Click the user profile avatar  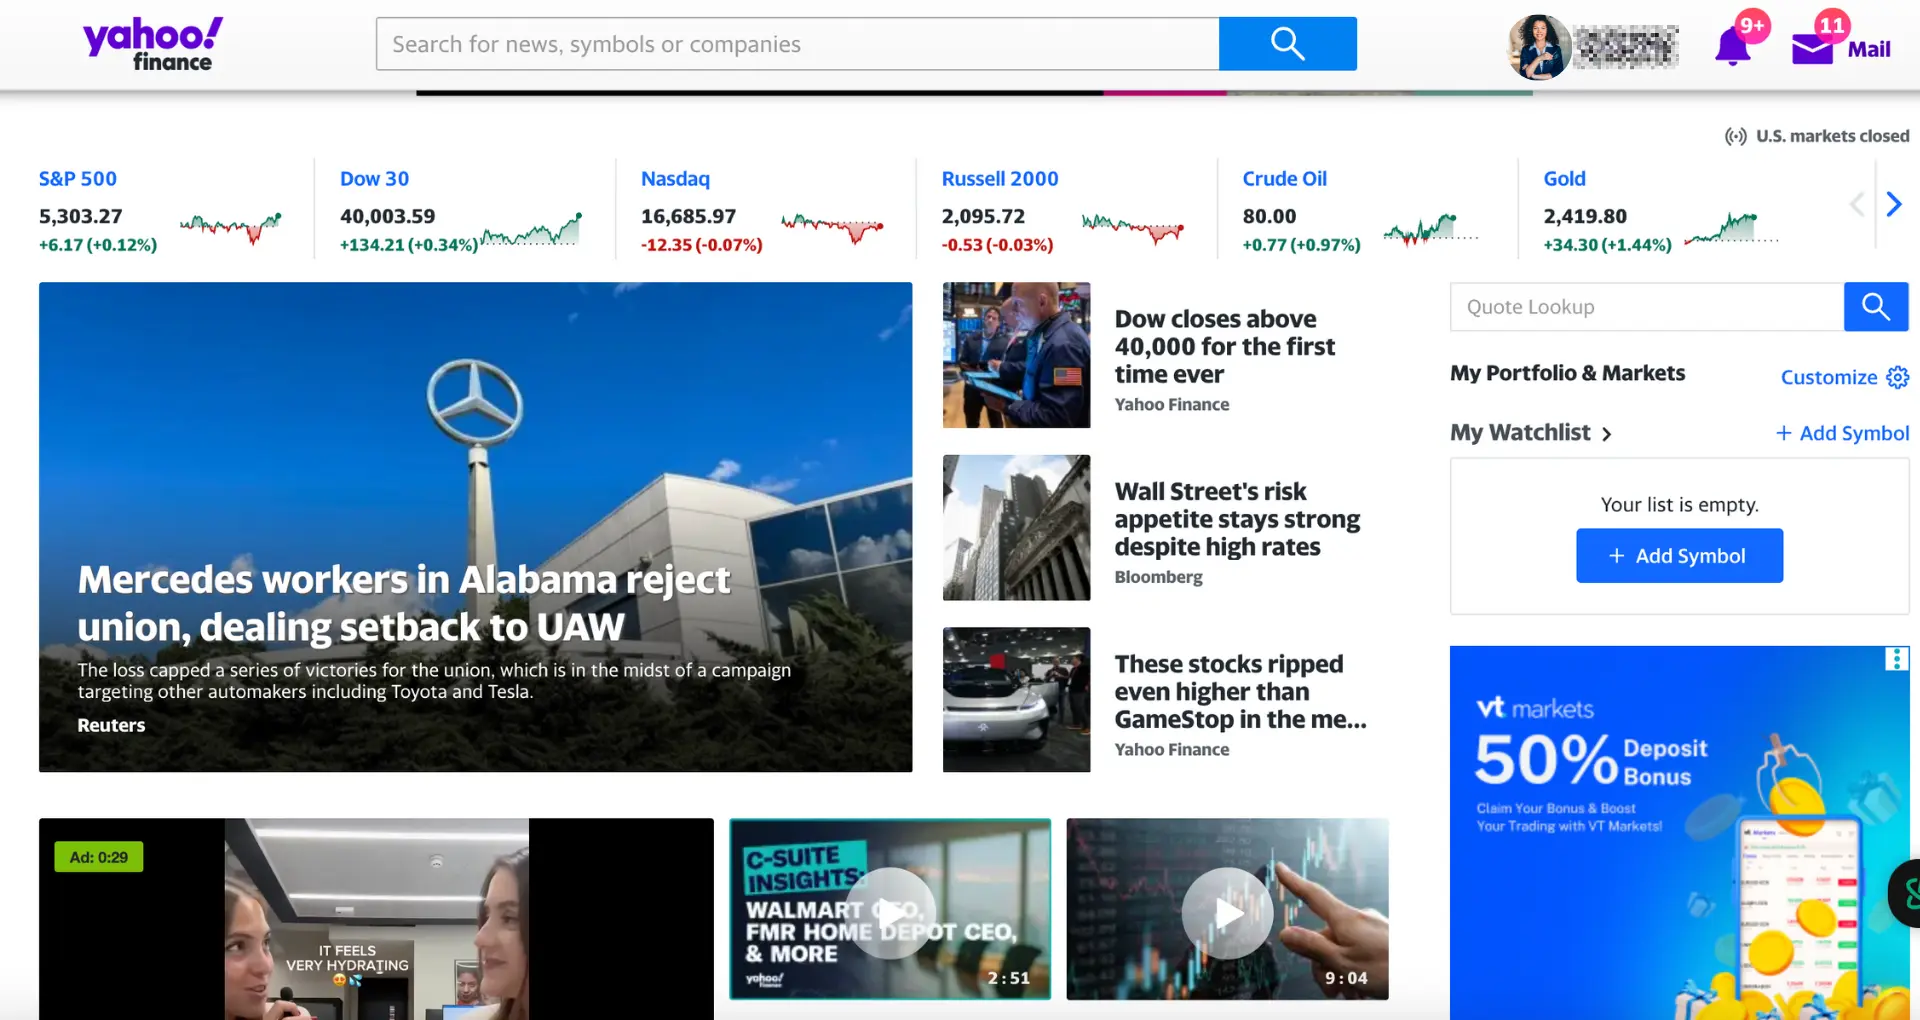[x=1539, y=47]
